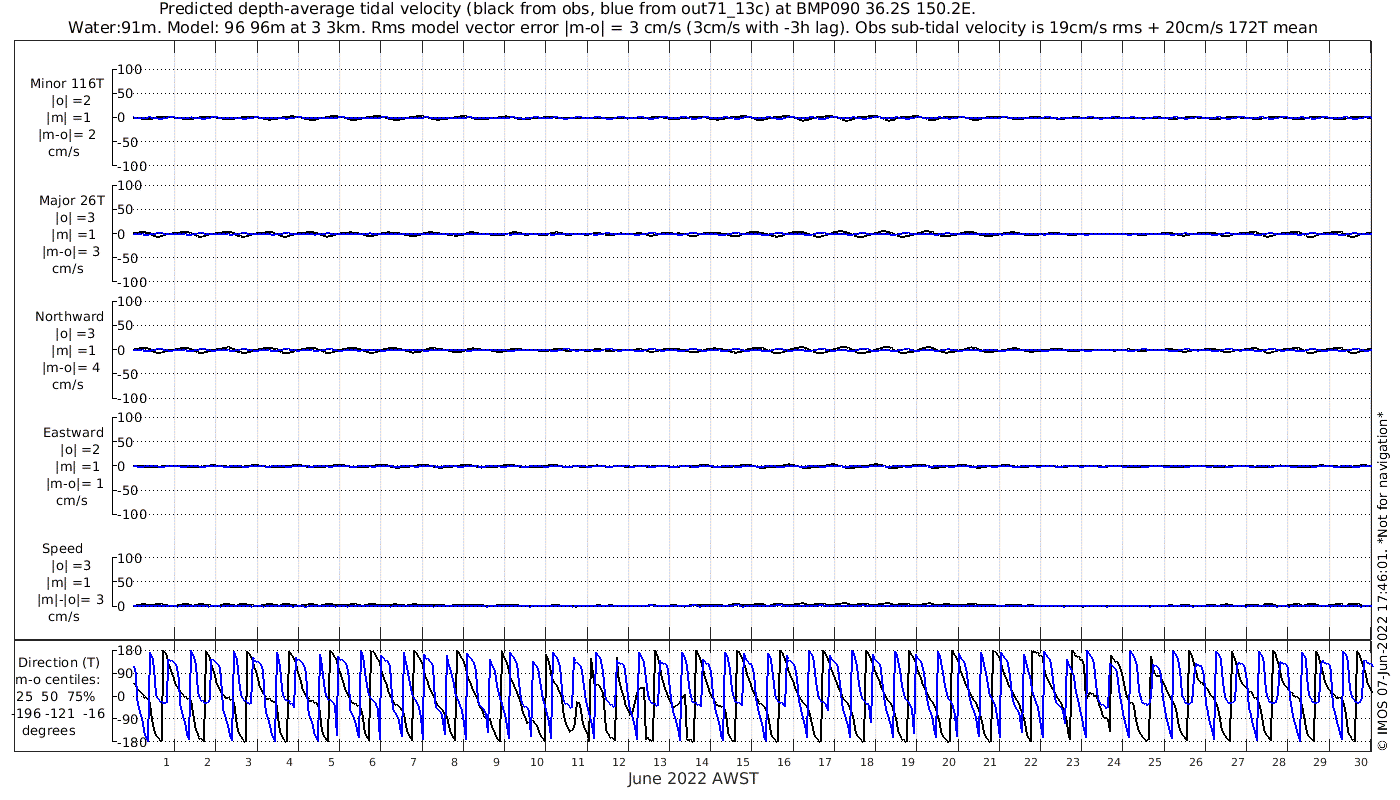
Task: Click "|o| =2" in the Minor 116T label
Action: tap(71, 101)
